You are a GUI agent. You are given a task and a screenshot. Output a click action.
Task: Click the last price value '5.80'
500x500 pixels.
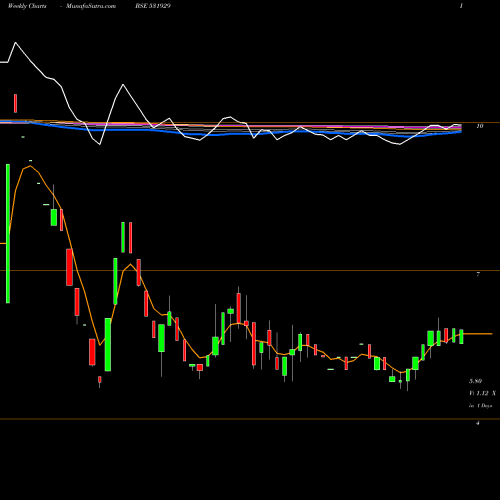[475, 381]
